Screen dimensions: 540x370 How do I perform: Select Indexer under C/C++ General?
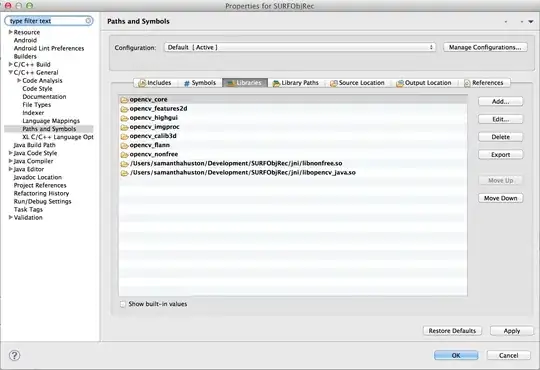click(33, 113)
